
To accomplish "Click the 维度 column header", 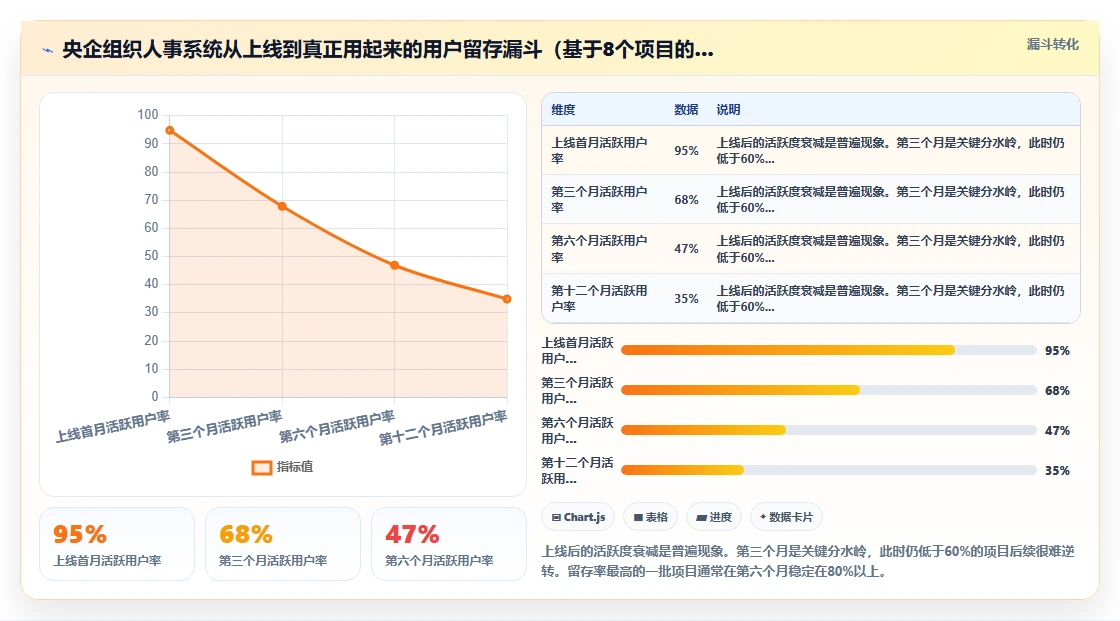I will 563,109.
